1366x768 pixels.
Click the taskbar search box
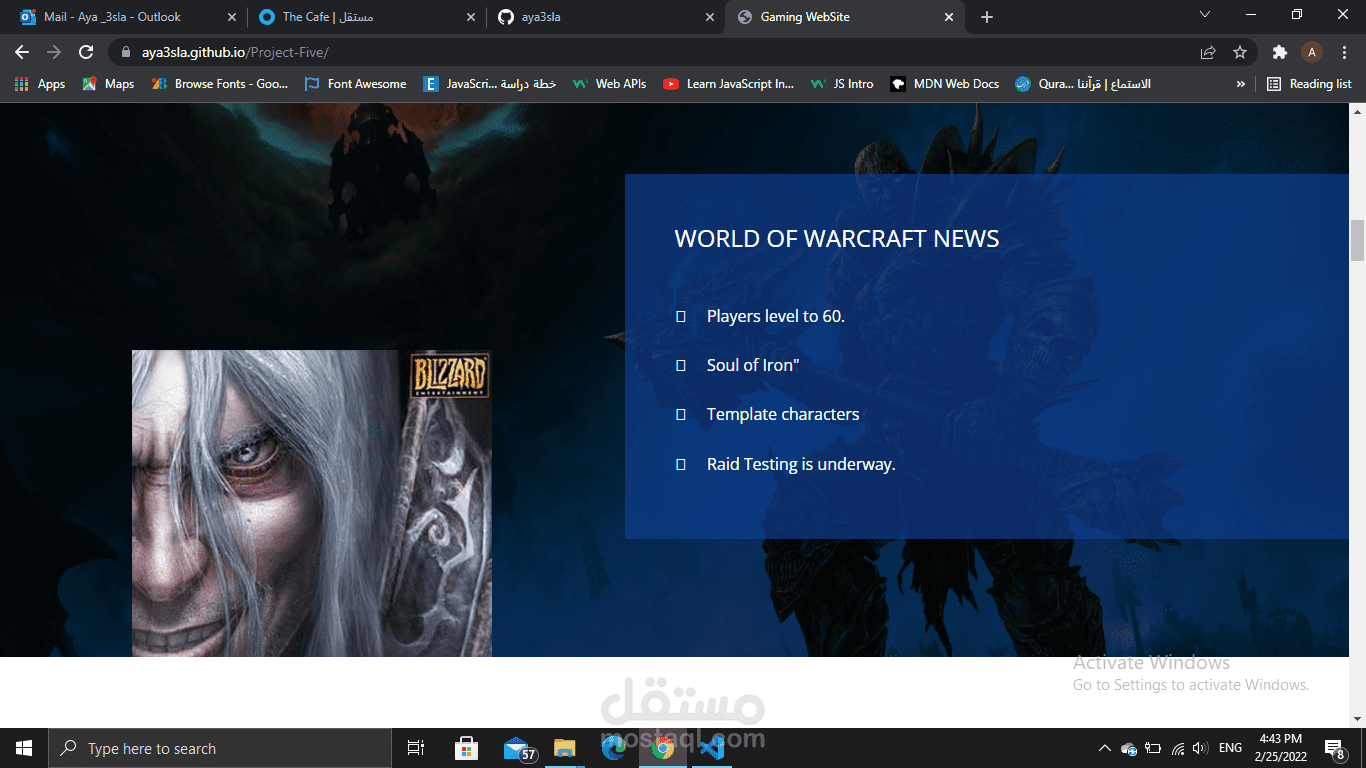pos(220,748)
